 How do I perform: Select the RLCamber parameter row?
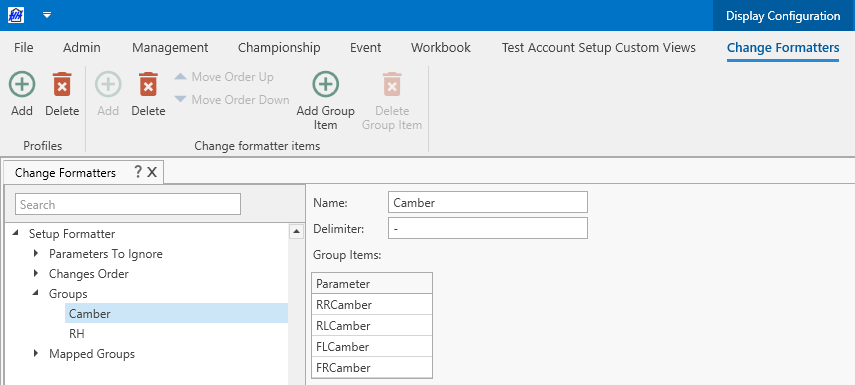point(372,326)
